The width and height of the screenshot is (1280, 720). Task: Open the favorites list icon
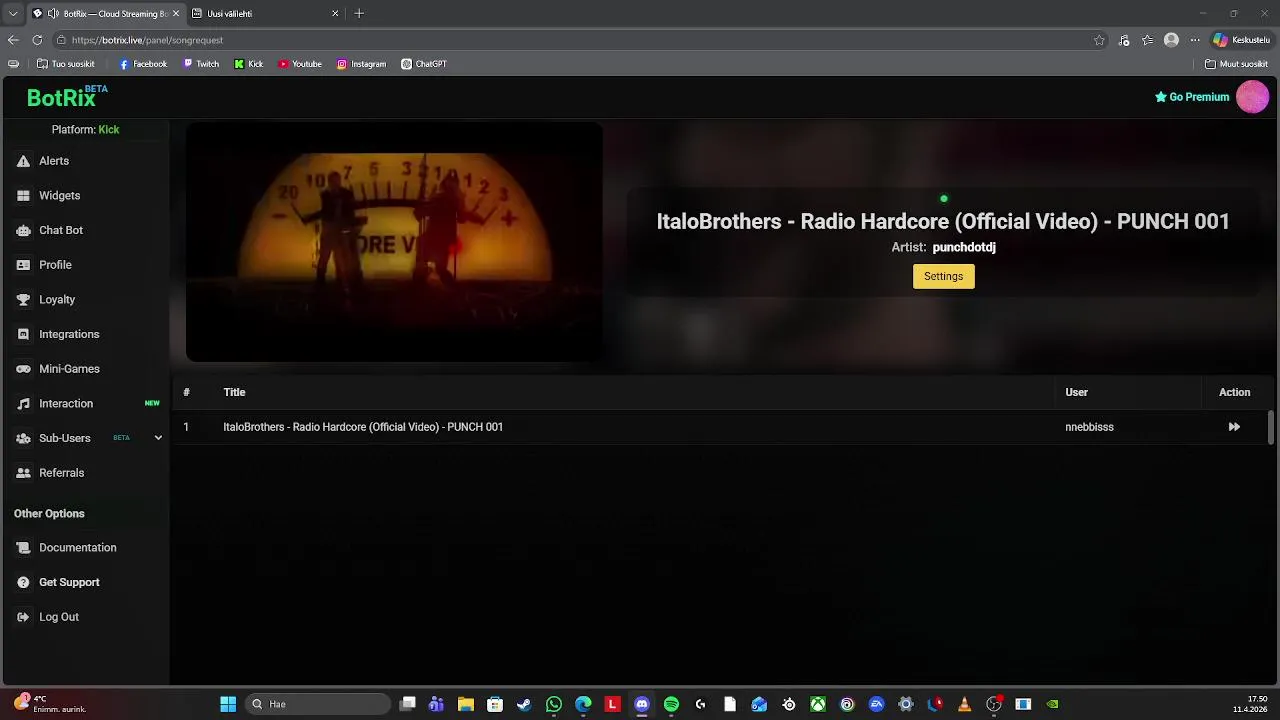pyautogui.click(x=1147, y=40)
